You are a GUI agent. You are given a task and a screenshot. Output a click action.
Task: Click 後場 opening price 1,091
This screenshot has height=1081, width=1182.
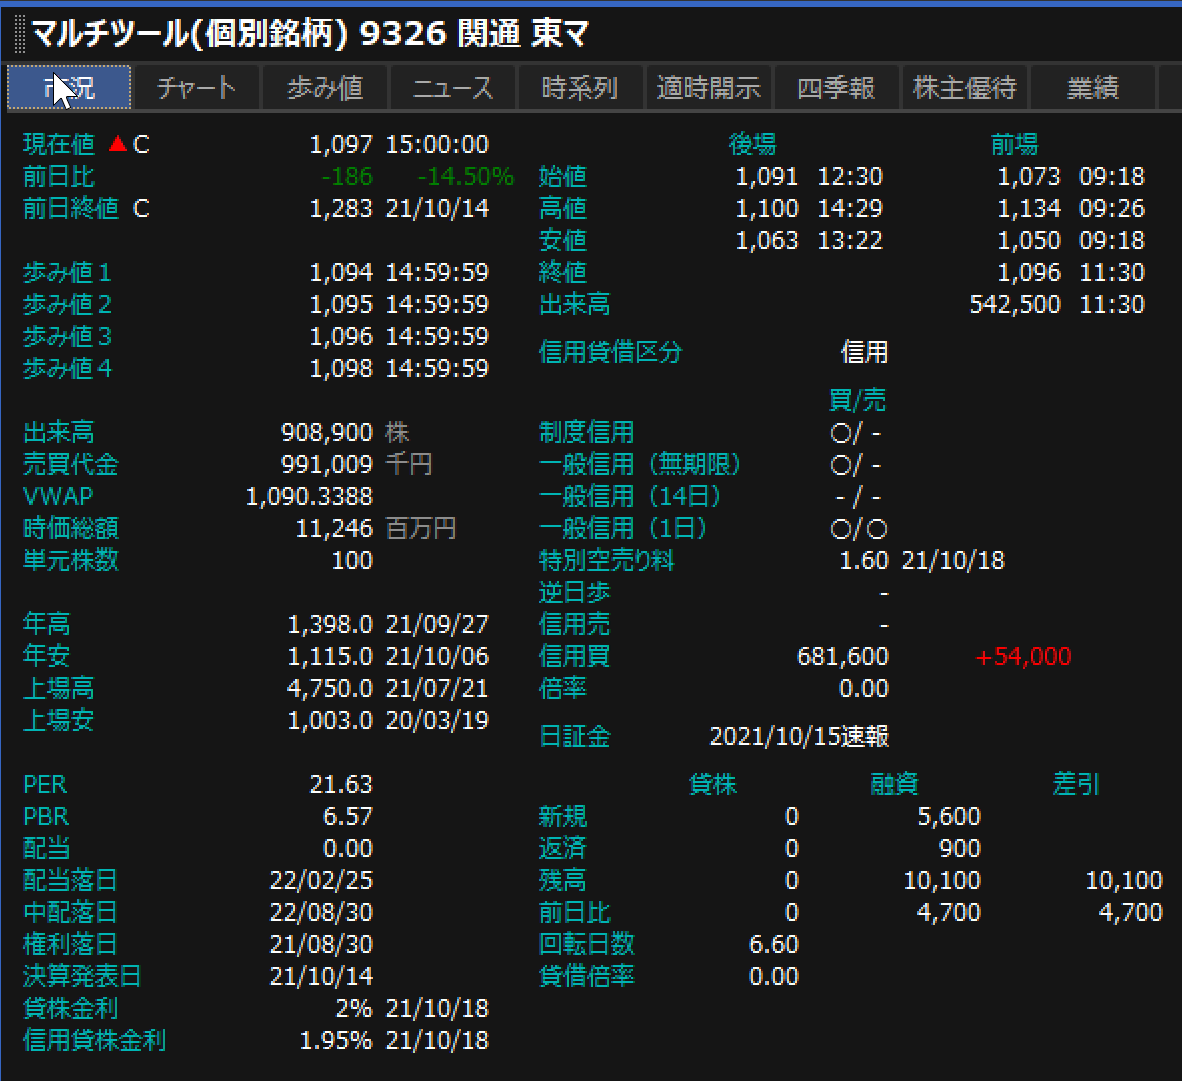(767, 176)
